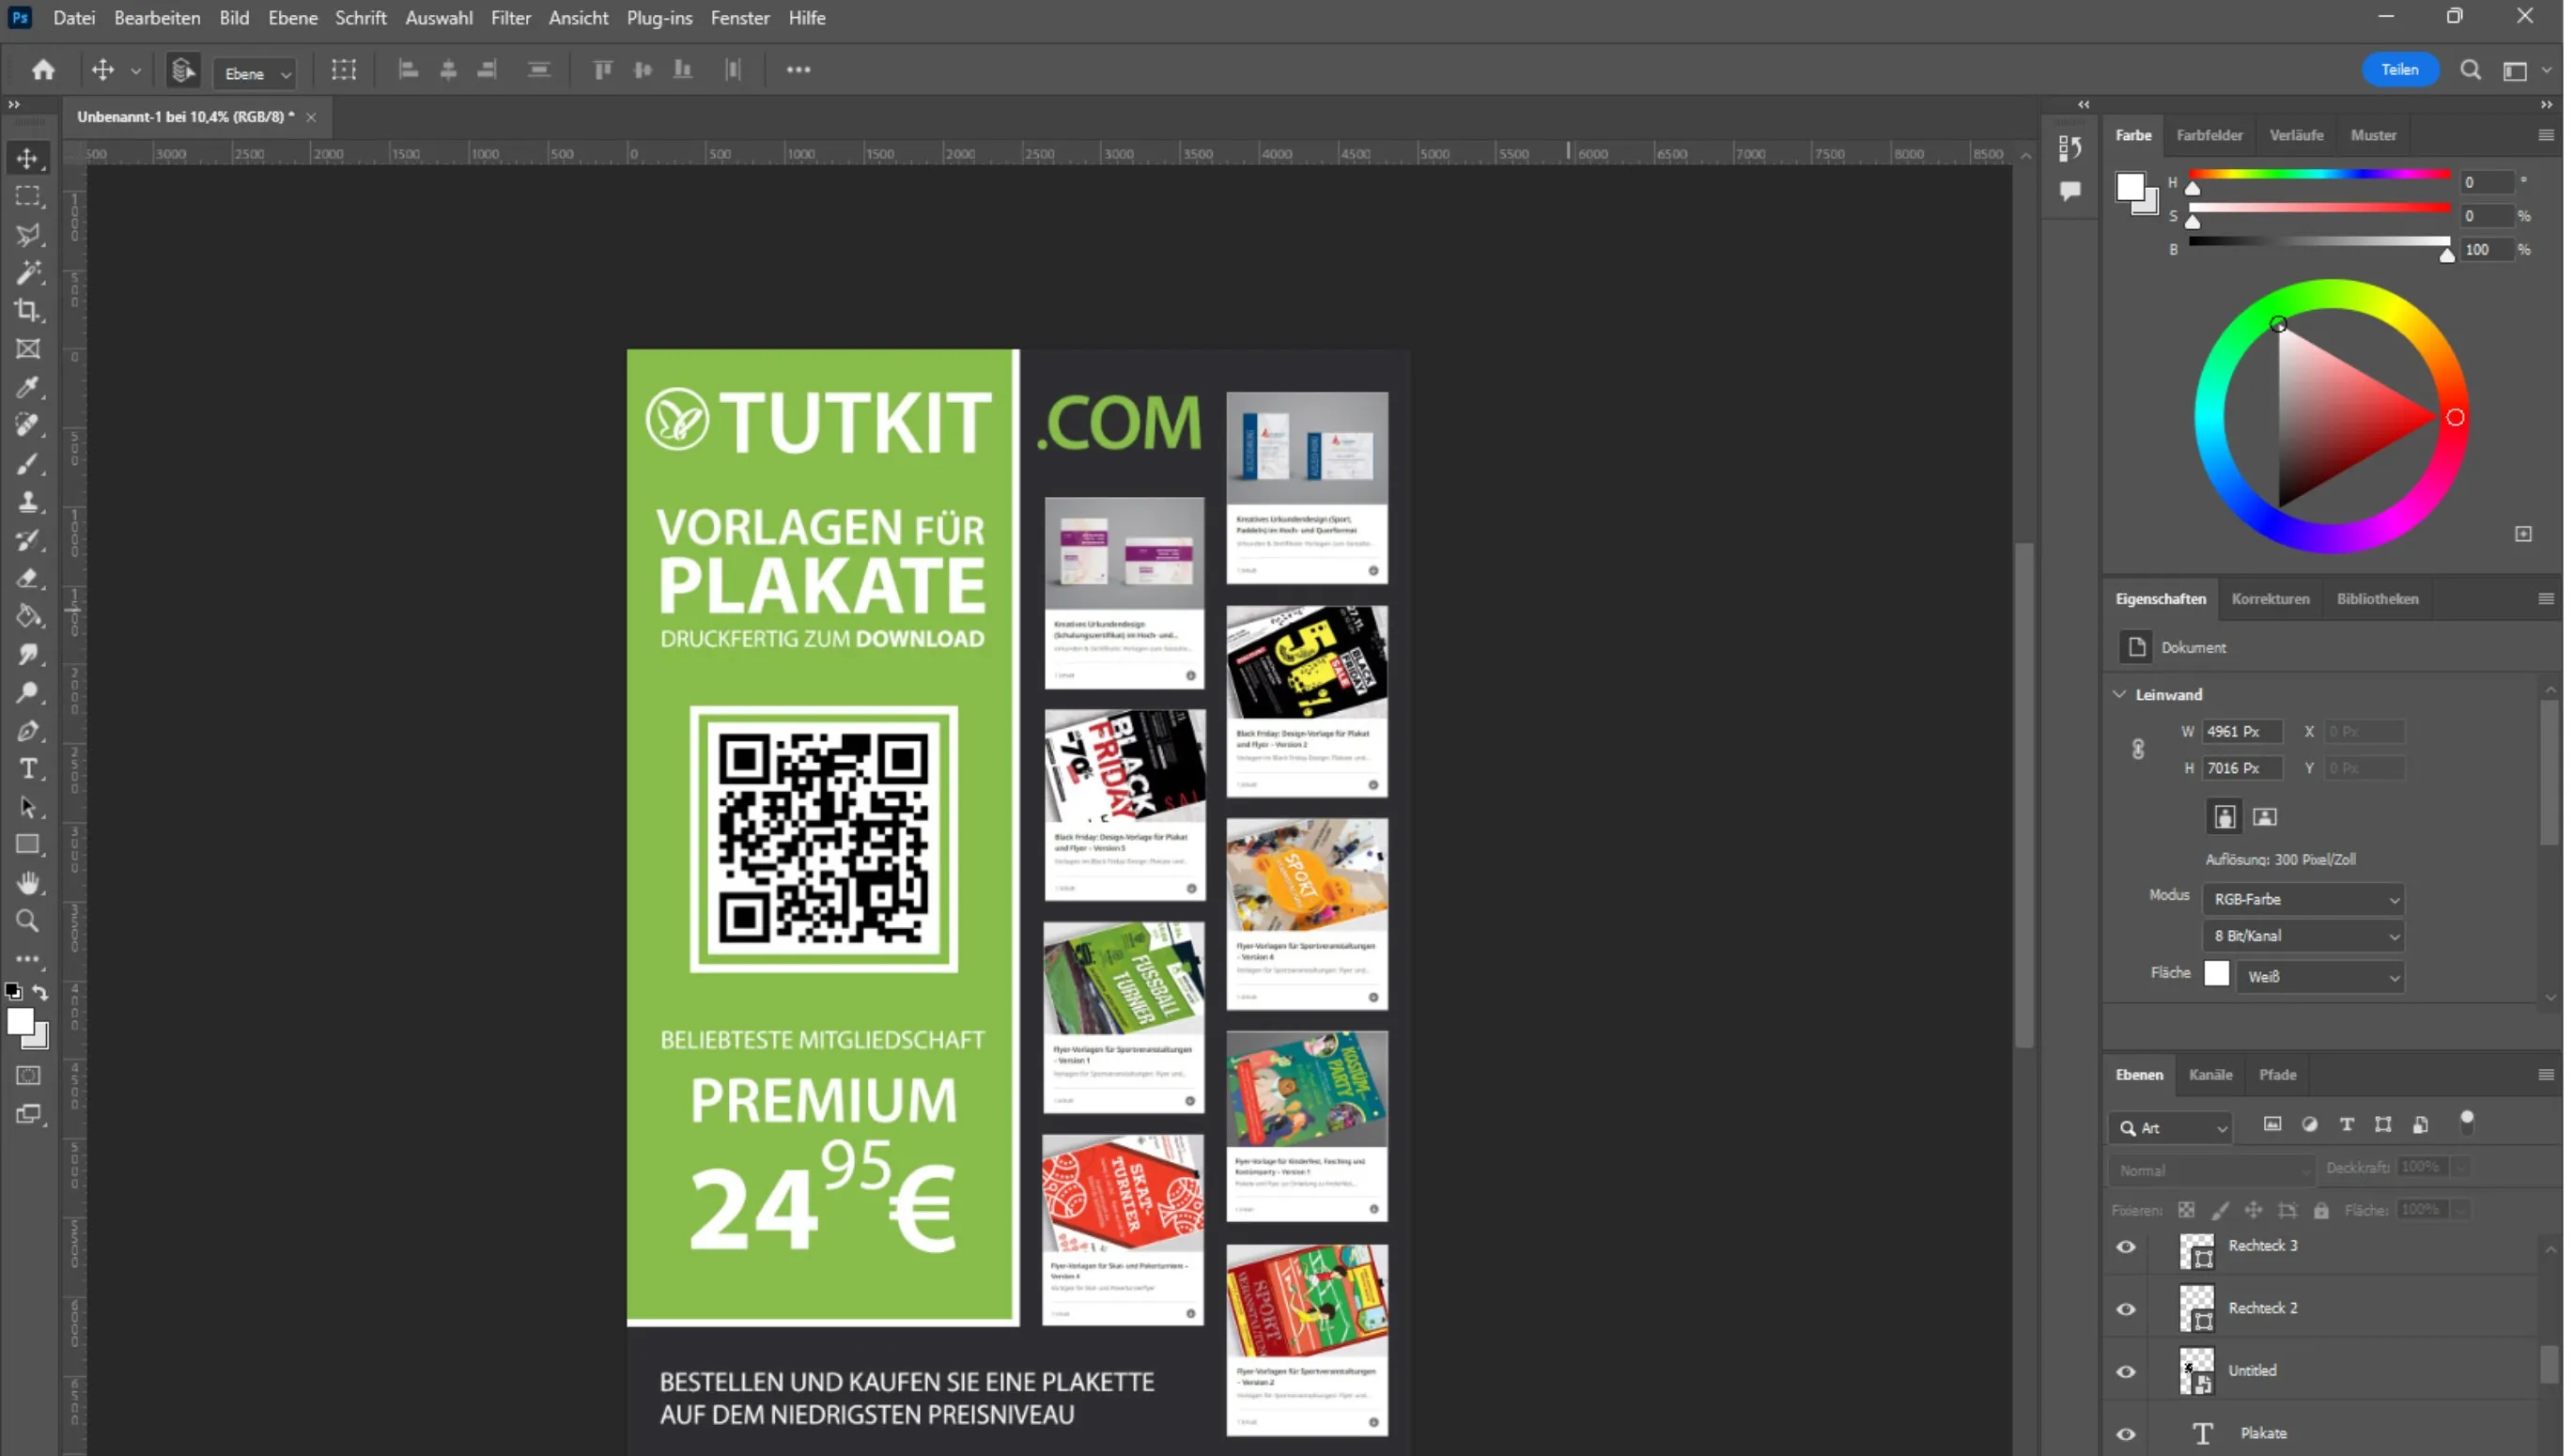Viewport: 2574px width, 1456px height.
Task: Open the Plug-ins menu
Action: (659, 18)
